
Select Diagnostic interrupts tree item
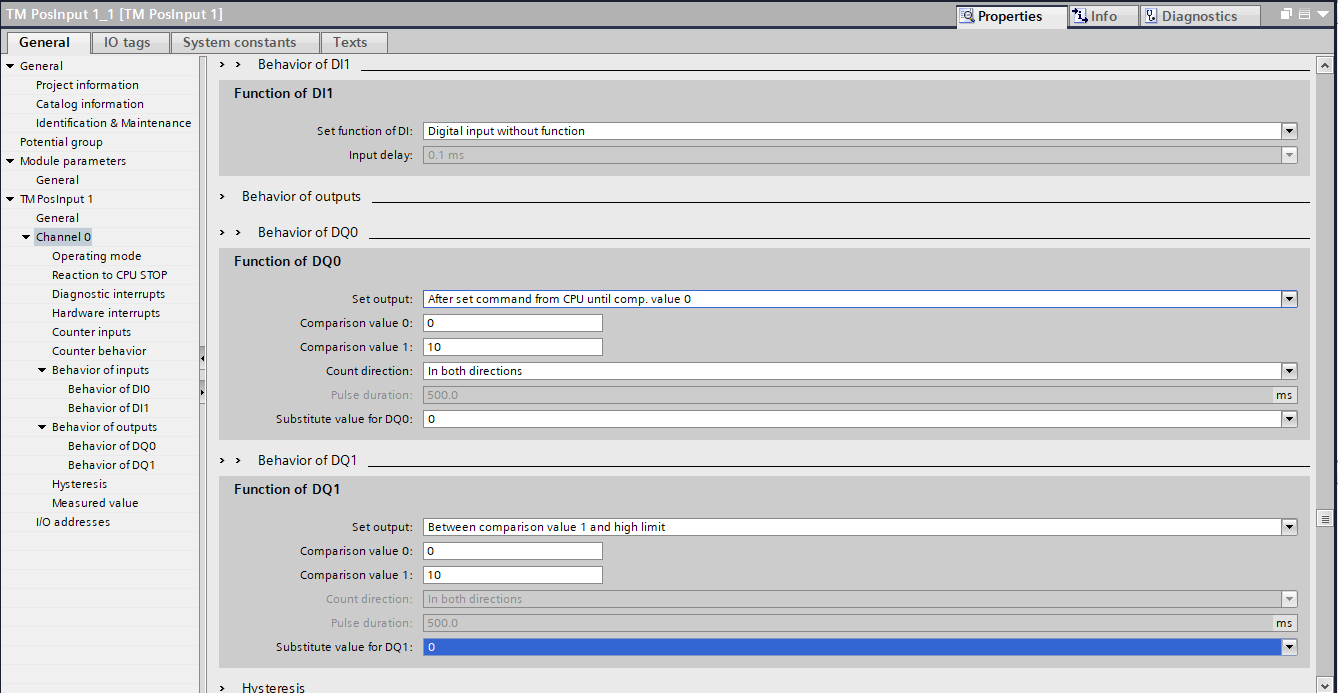coord(109,294)
